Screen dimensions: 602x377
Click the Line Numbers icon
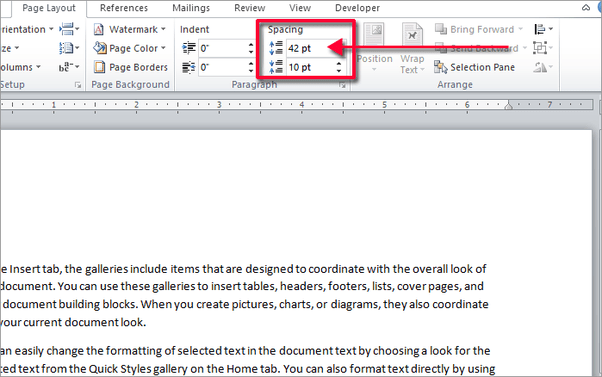69,48
